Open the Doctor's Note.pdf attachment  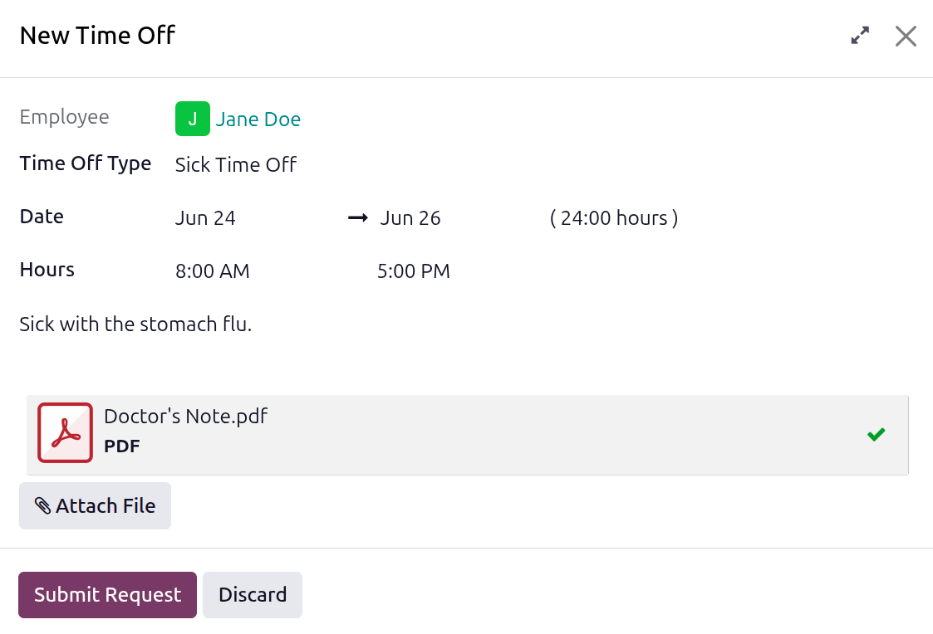(x=186, y=416)
